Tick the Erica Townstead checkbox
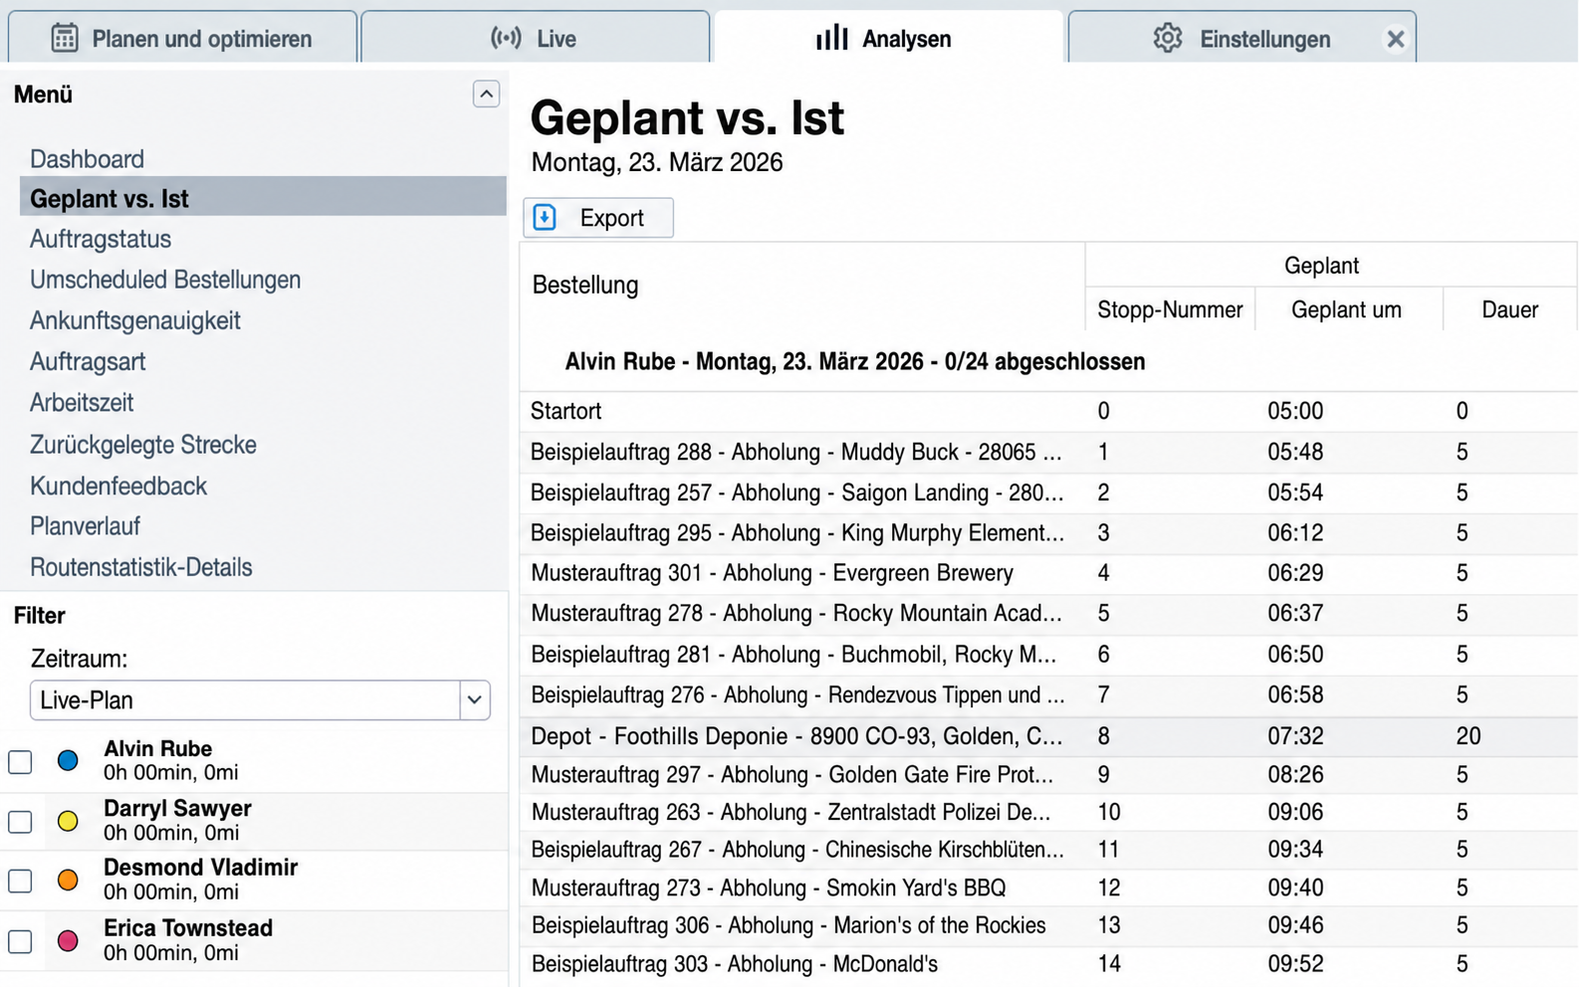Image resolution: width=1579 pixels, height=987 pixels. tap(20, 941)
